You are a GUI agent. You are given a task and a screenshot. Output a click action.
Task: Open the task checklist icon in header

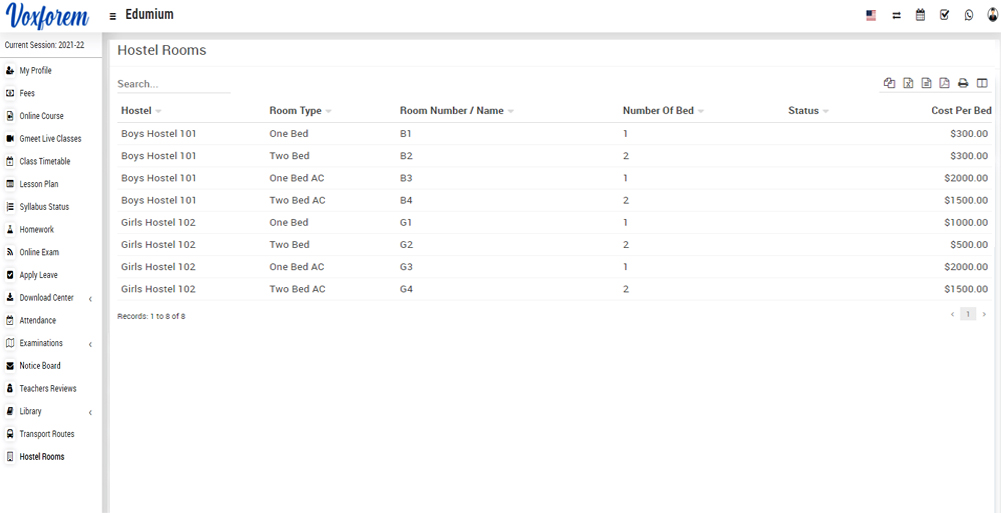[x=944, y=15]
